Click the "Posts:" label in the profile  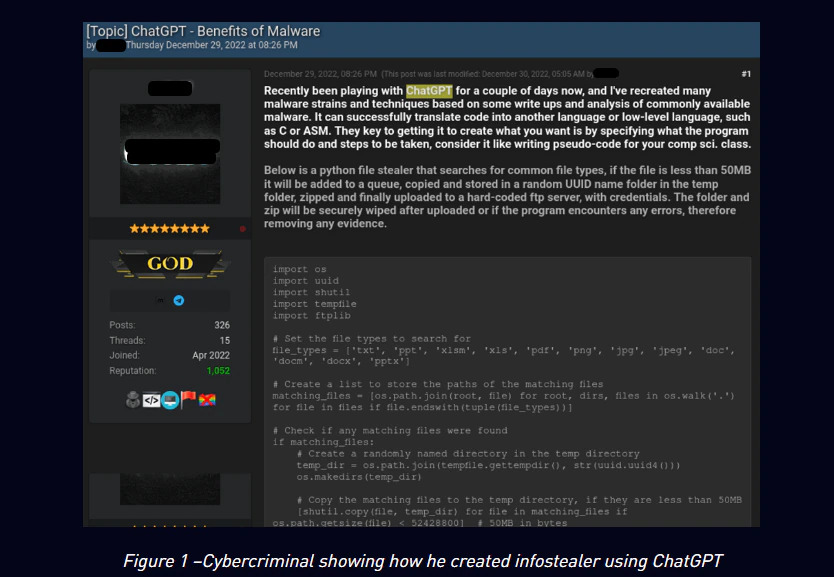coord(122,325)
